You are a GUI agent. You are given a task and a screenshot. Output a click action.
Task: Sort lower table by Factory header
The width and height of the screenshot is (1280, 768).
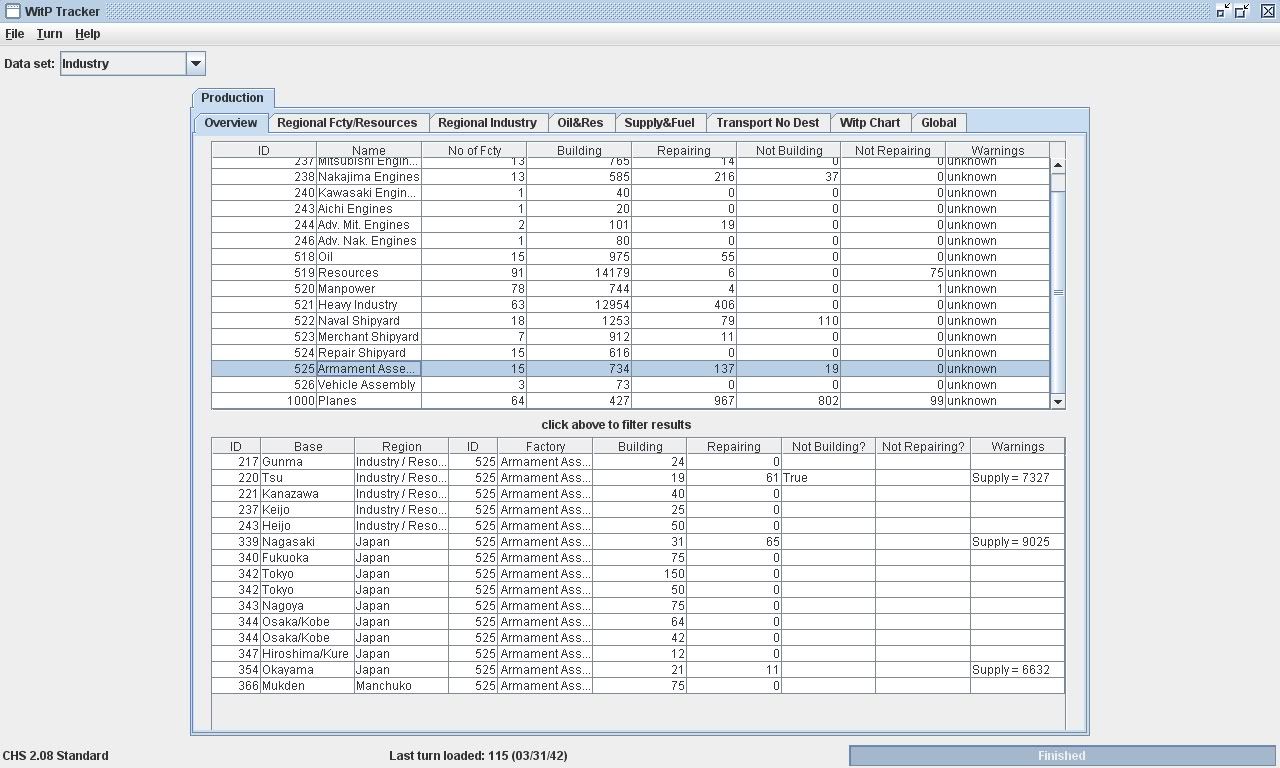coord(545,447)
